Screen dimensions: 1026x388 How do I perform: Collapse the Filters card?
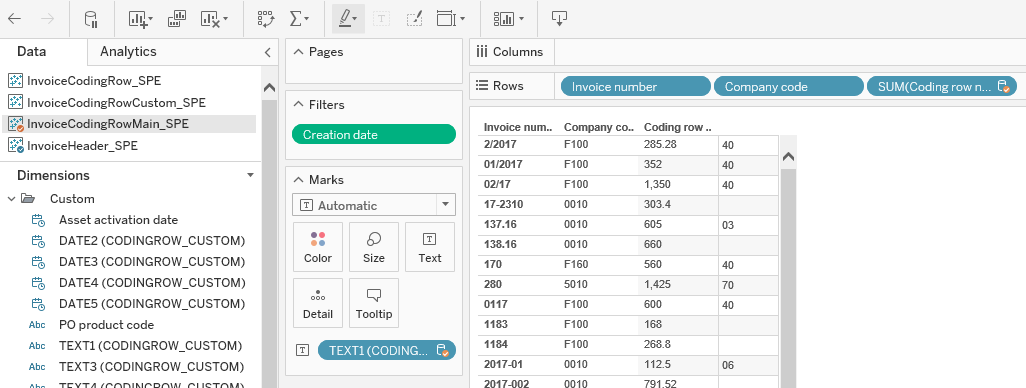pos(298,105)
